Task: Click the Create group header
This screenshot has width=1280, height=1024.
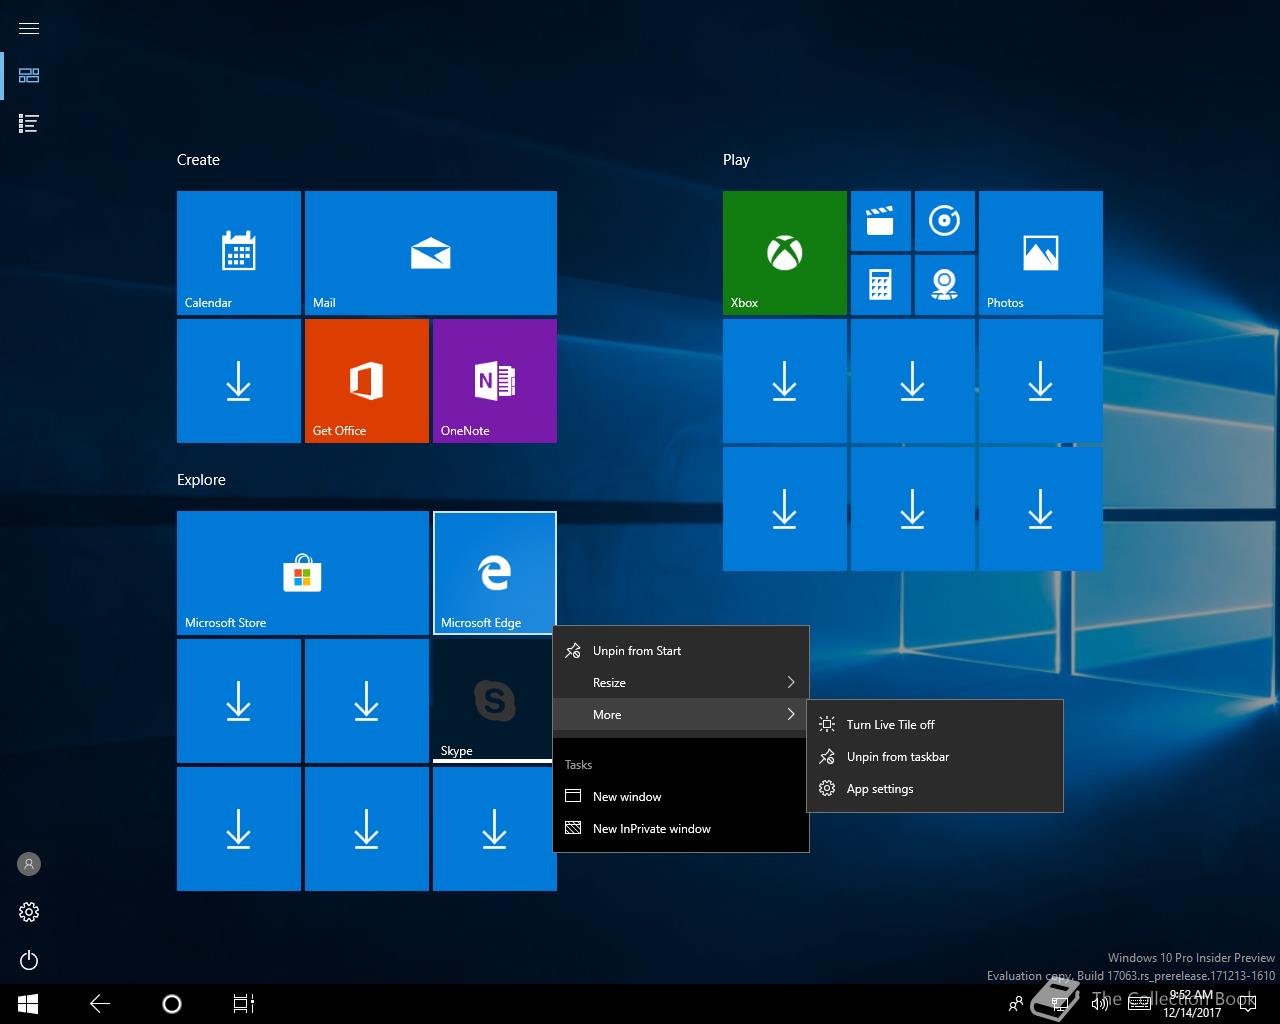Action: pyautogui.click(x=198, y=160)
